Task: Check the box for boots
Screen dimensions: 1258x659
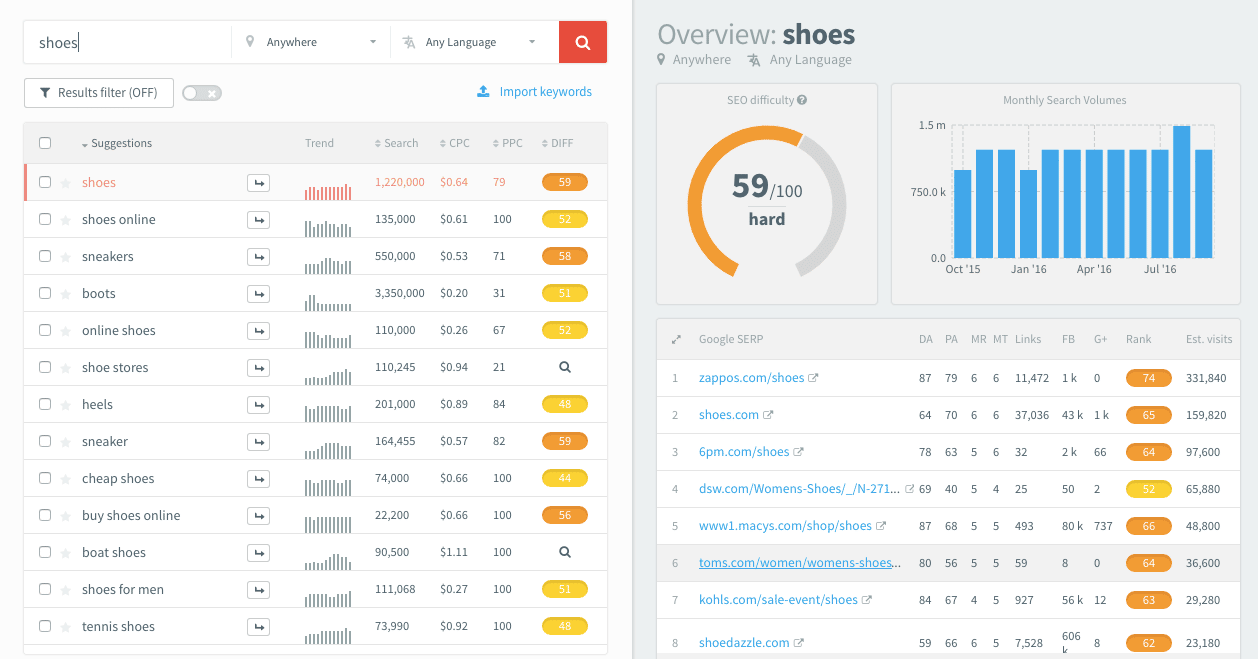Action: pos(45,293)
